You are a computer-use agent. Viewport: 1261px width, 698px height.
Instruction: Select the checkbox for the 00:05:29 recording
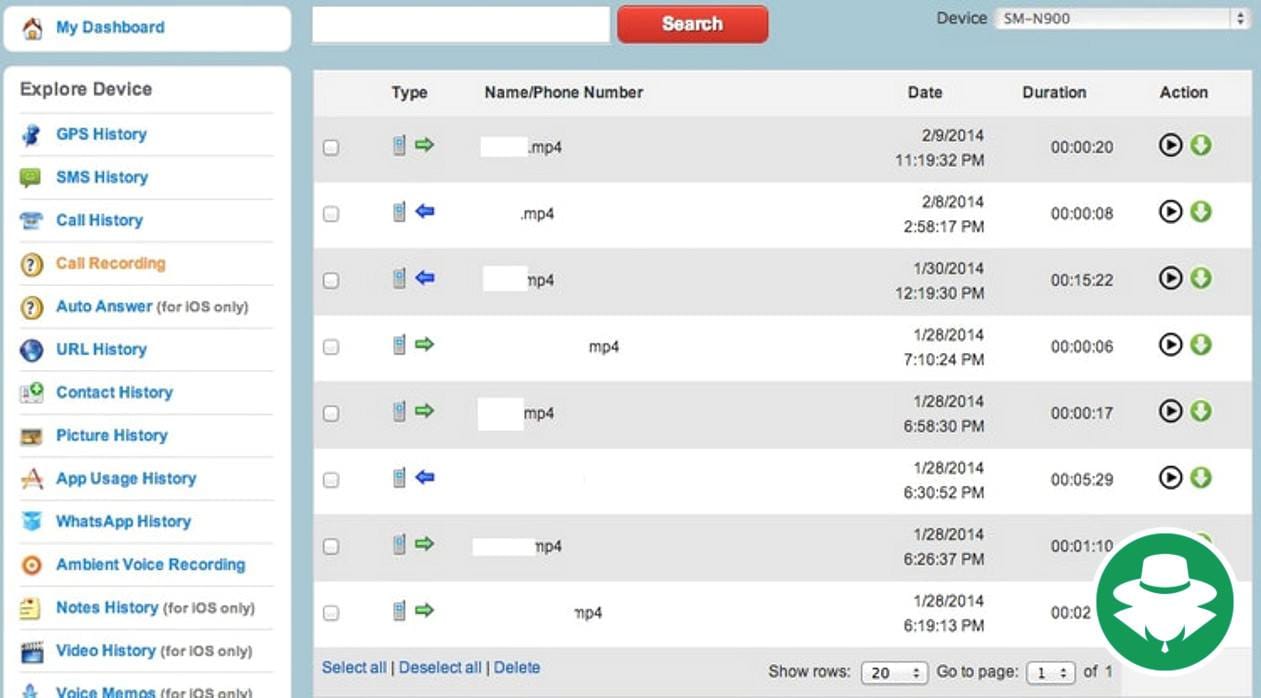331,481
